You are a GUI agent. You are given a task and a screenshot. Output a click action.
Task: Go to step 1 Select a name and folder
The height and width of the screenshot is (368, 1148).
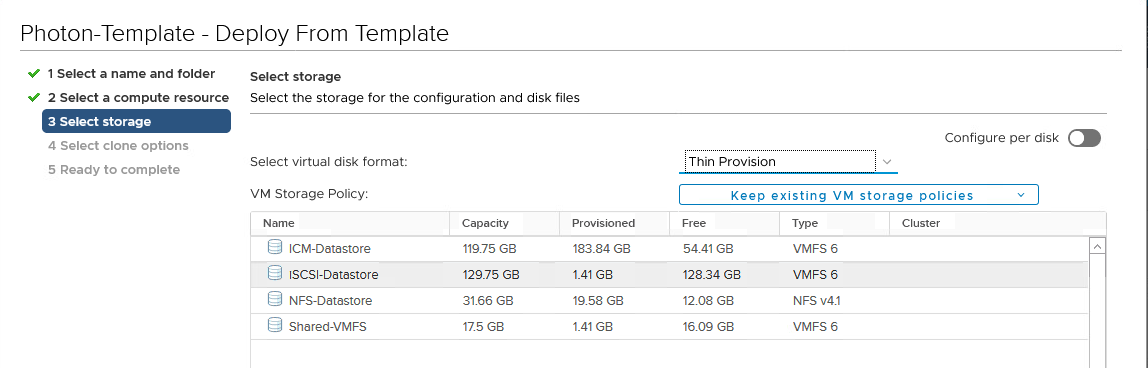pyautogui.click(x=132, y=74)
